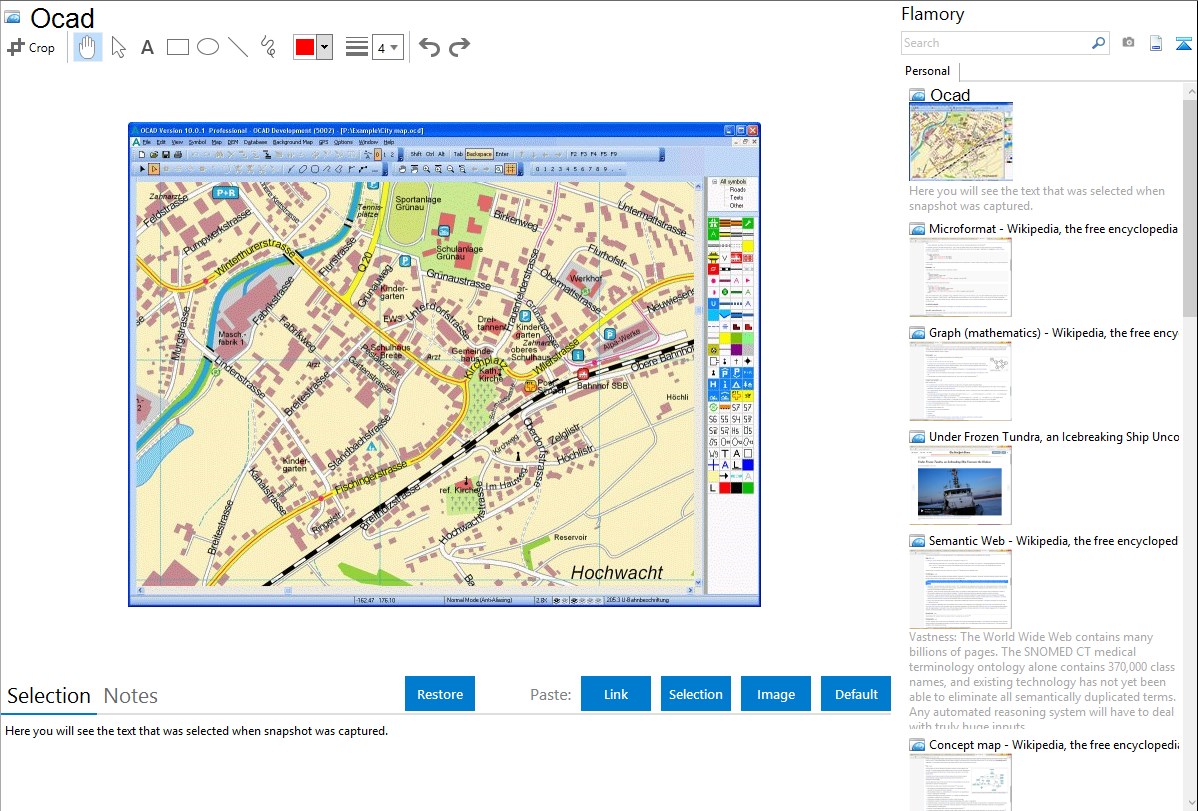1198x811 pixels.
Task: Select the straight line tool
Action: [x=238, y=47]
